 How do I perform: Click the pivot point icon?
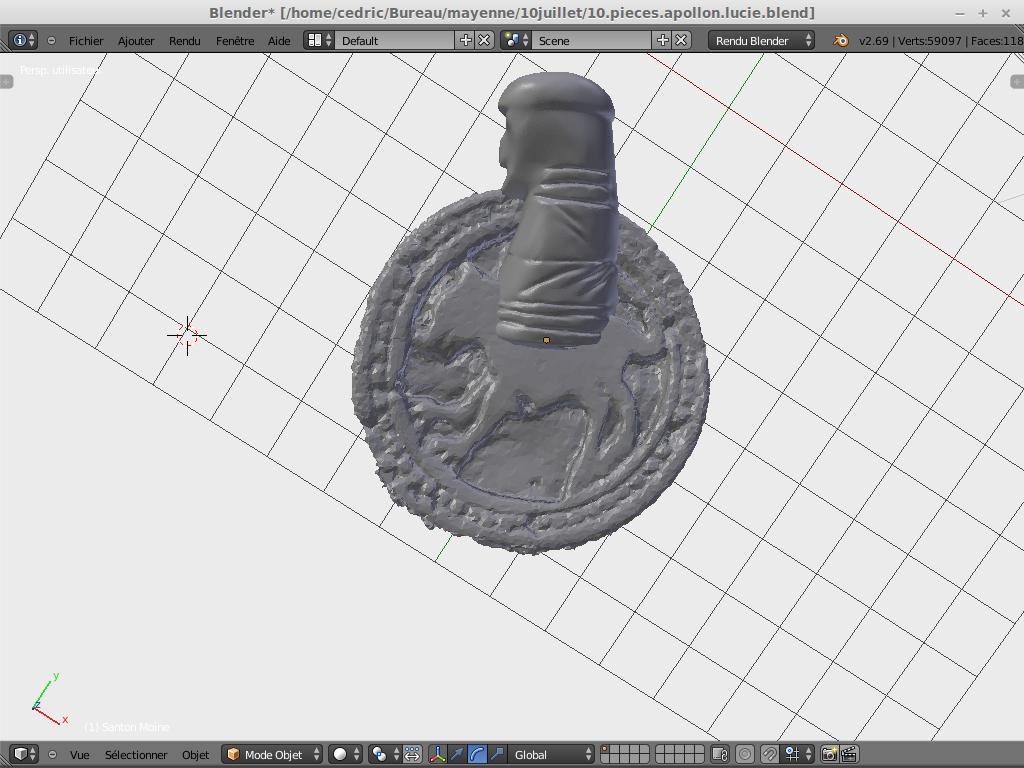coord(379,754)
